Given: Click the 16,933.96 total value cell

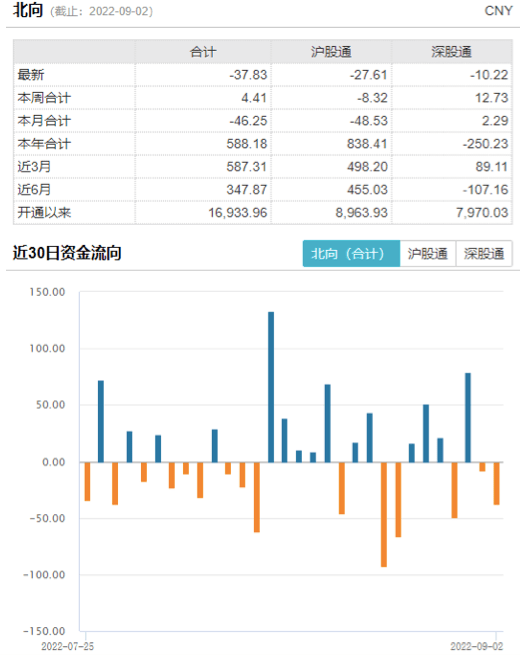Looking at the screenshot, I should [x=238, y=213].
